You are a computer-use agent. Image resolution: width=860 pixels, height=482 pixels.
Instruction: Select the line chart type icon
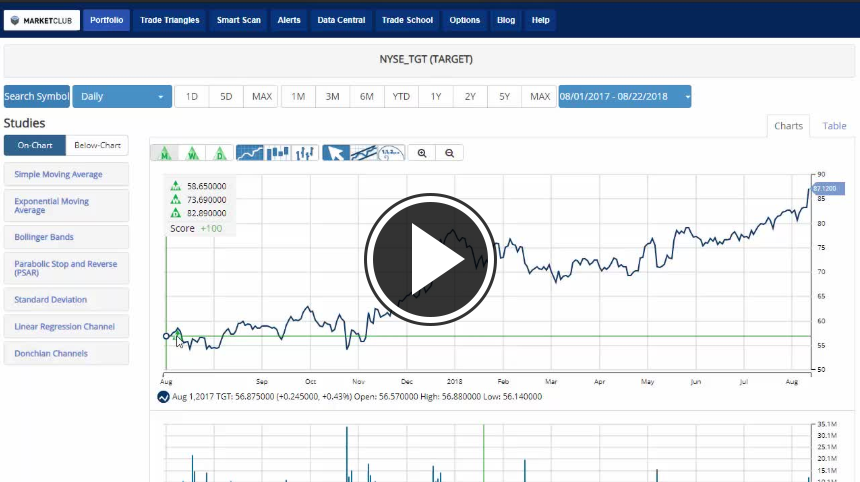tap(250, 153)
